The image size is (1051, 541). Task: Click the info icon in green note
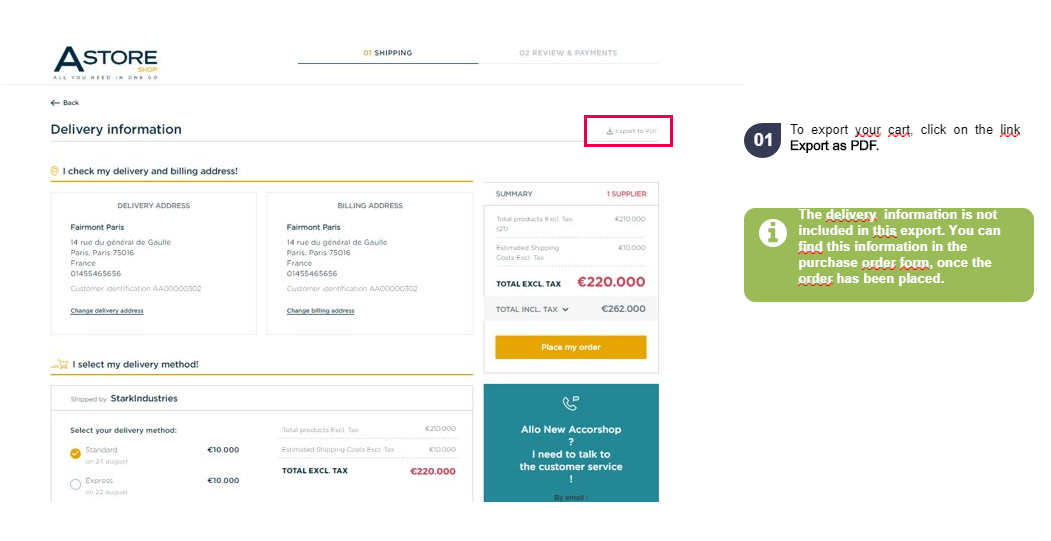(772, 233)
